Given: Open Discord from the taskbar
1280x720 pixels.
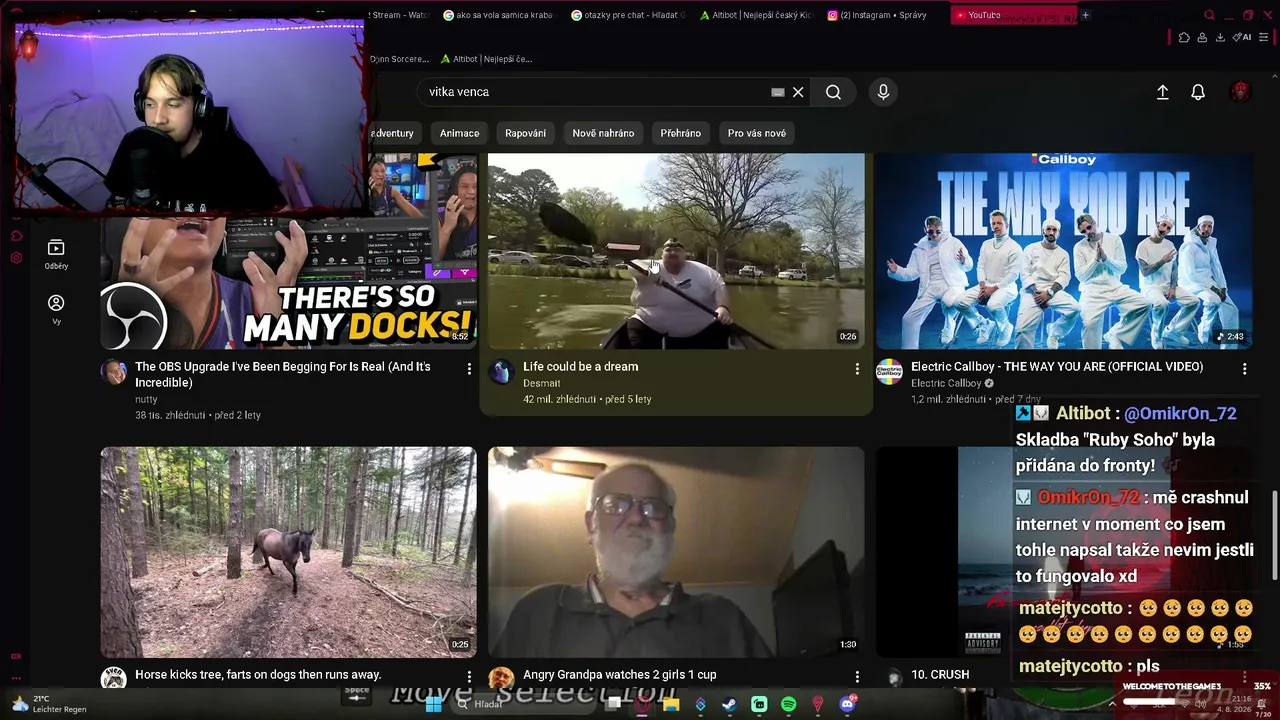Looking at the screenshot, I should [847, 704].
